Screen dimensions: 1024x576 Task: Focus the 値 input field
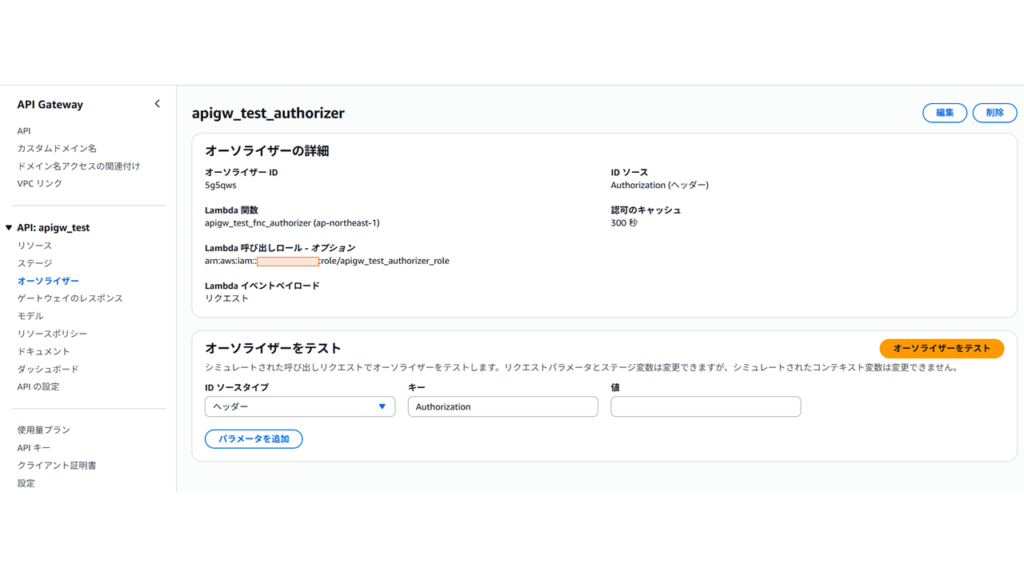[x=705, y=406]
